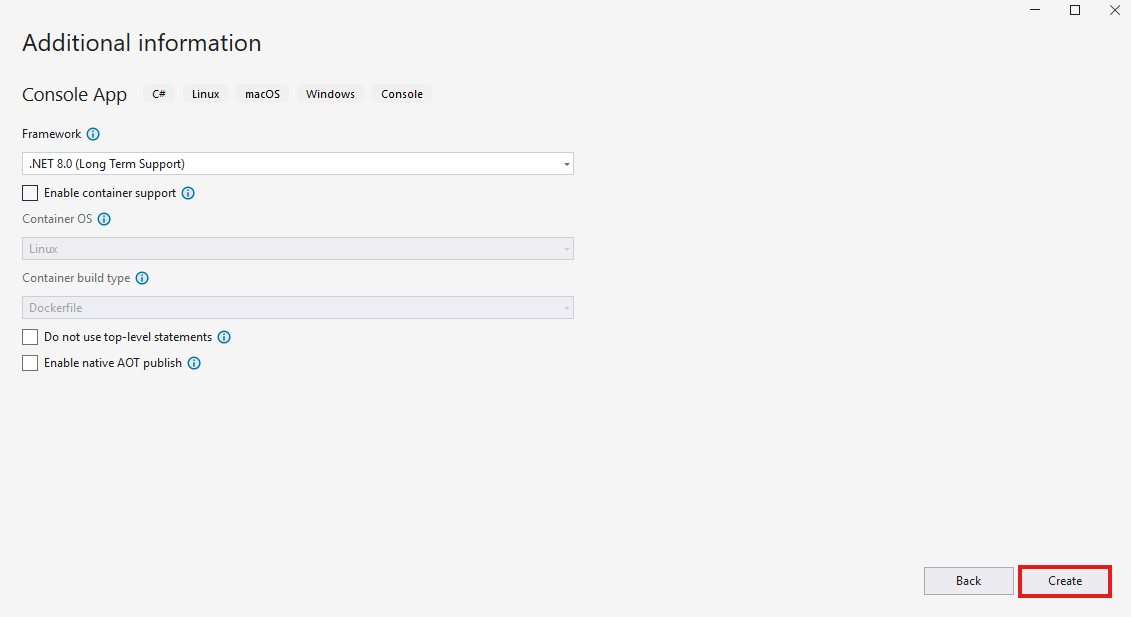Click info icon beside Enable container support
This screenshot has height=617, width=1131.
[x=188, y=193]
